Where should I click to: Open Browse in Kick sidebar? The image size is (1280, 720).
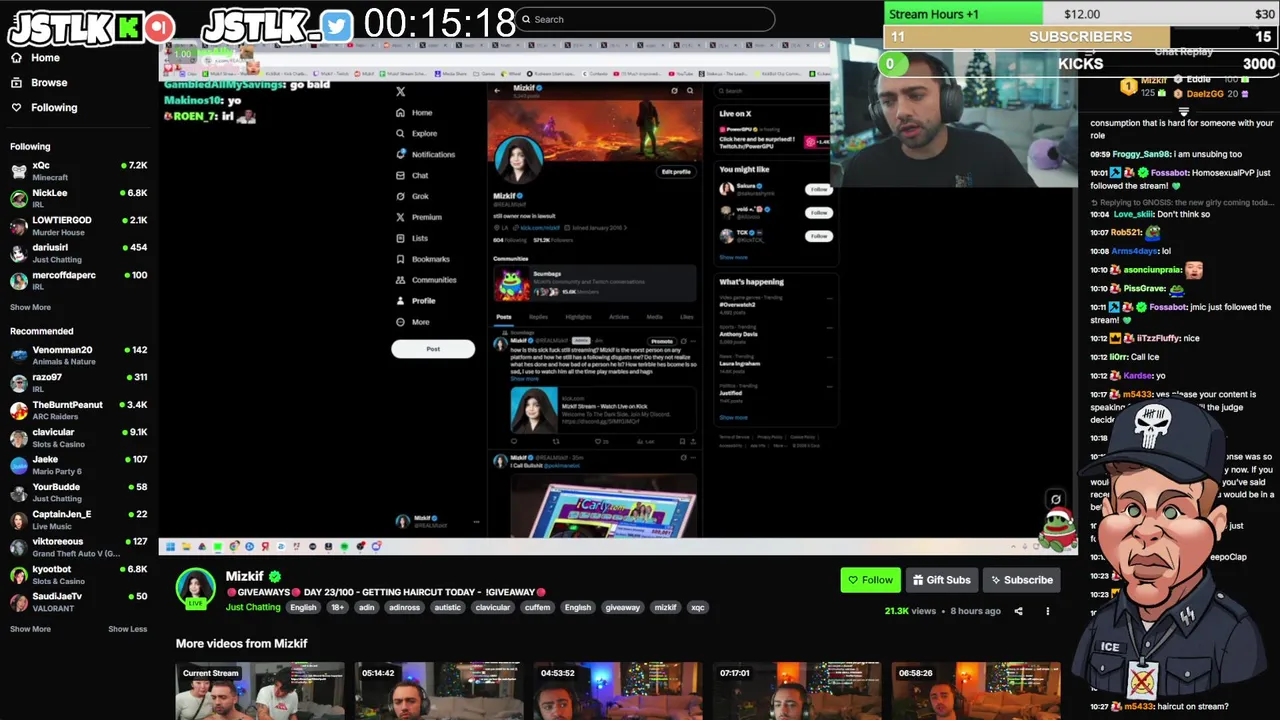click(39, 83)
